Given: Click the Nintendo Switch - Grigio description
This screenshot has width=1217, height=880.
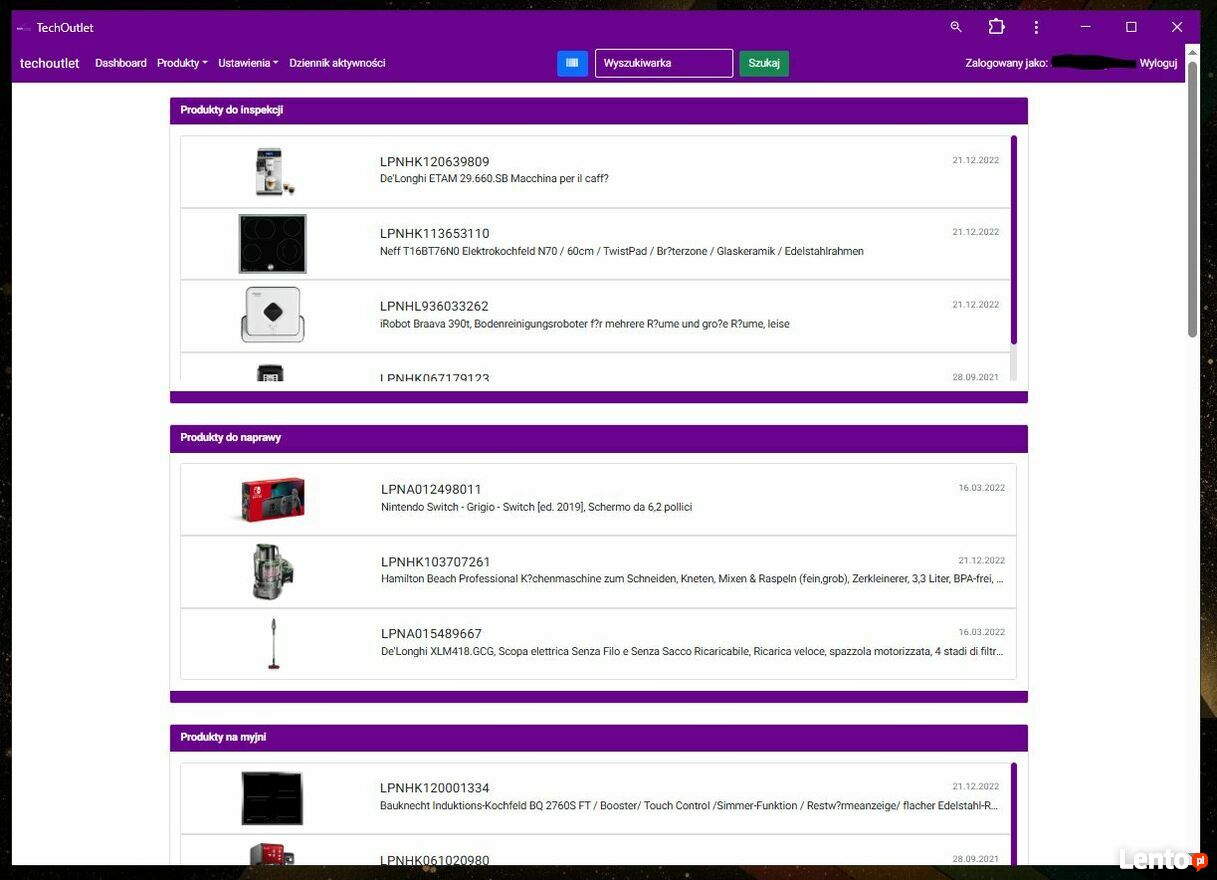Looking at the screenshot, I should (x=537, y=507).
